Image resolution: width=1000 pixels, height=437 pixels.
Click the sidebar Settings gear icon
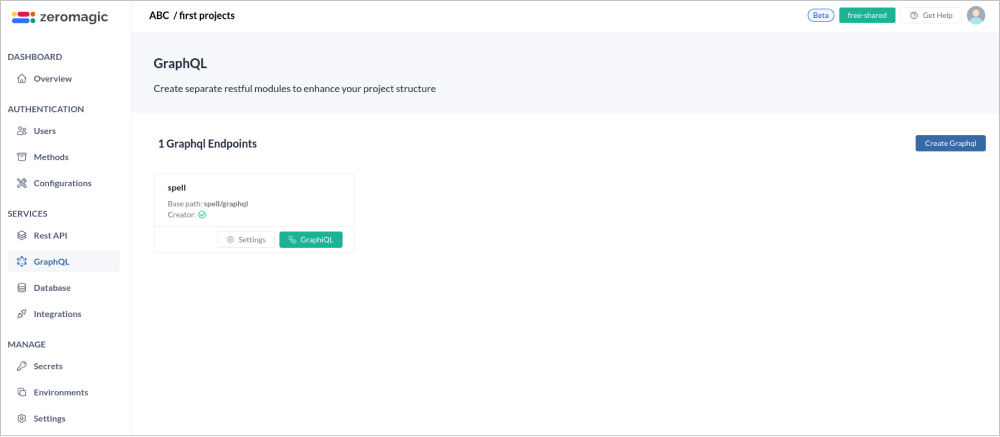click(22, 419)
